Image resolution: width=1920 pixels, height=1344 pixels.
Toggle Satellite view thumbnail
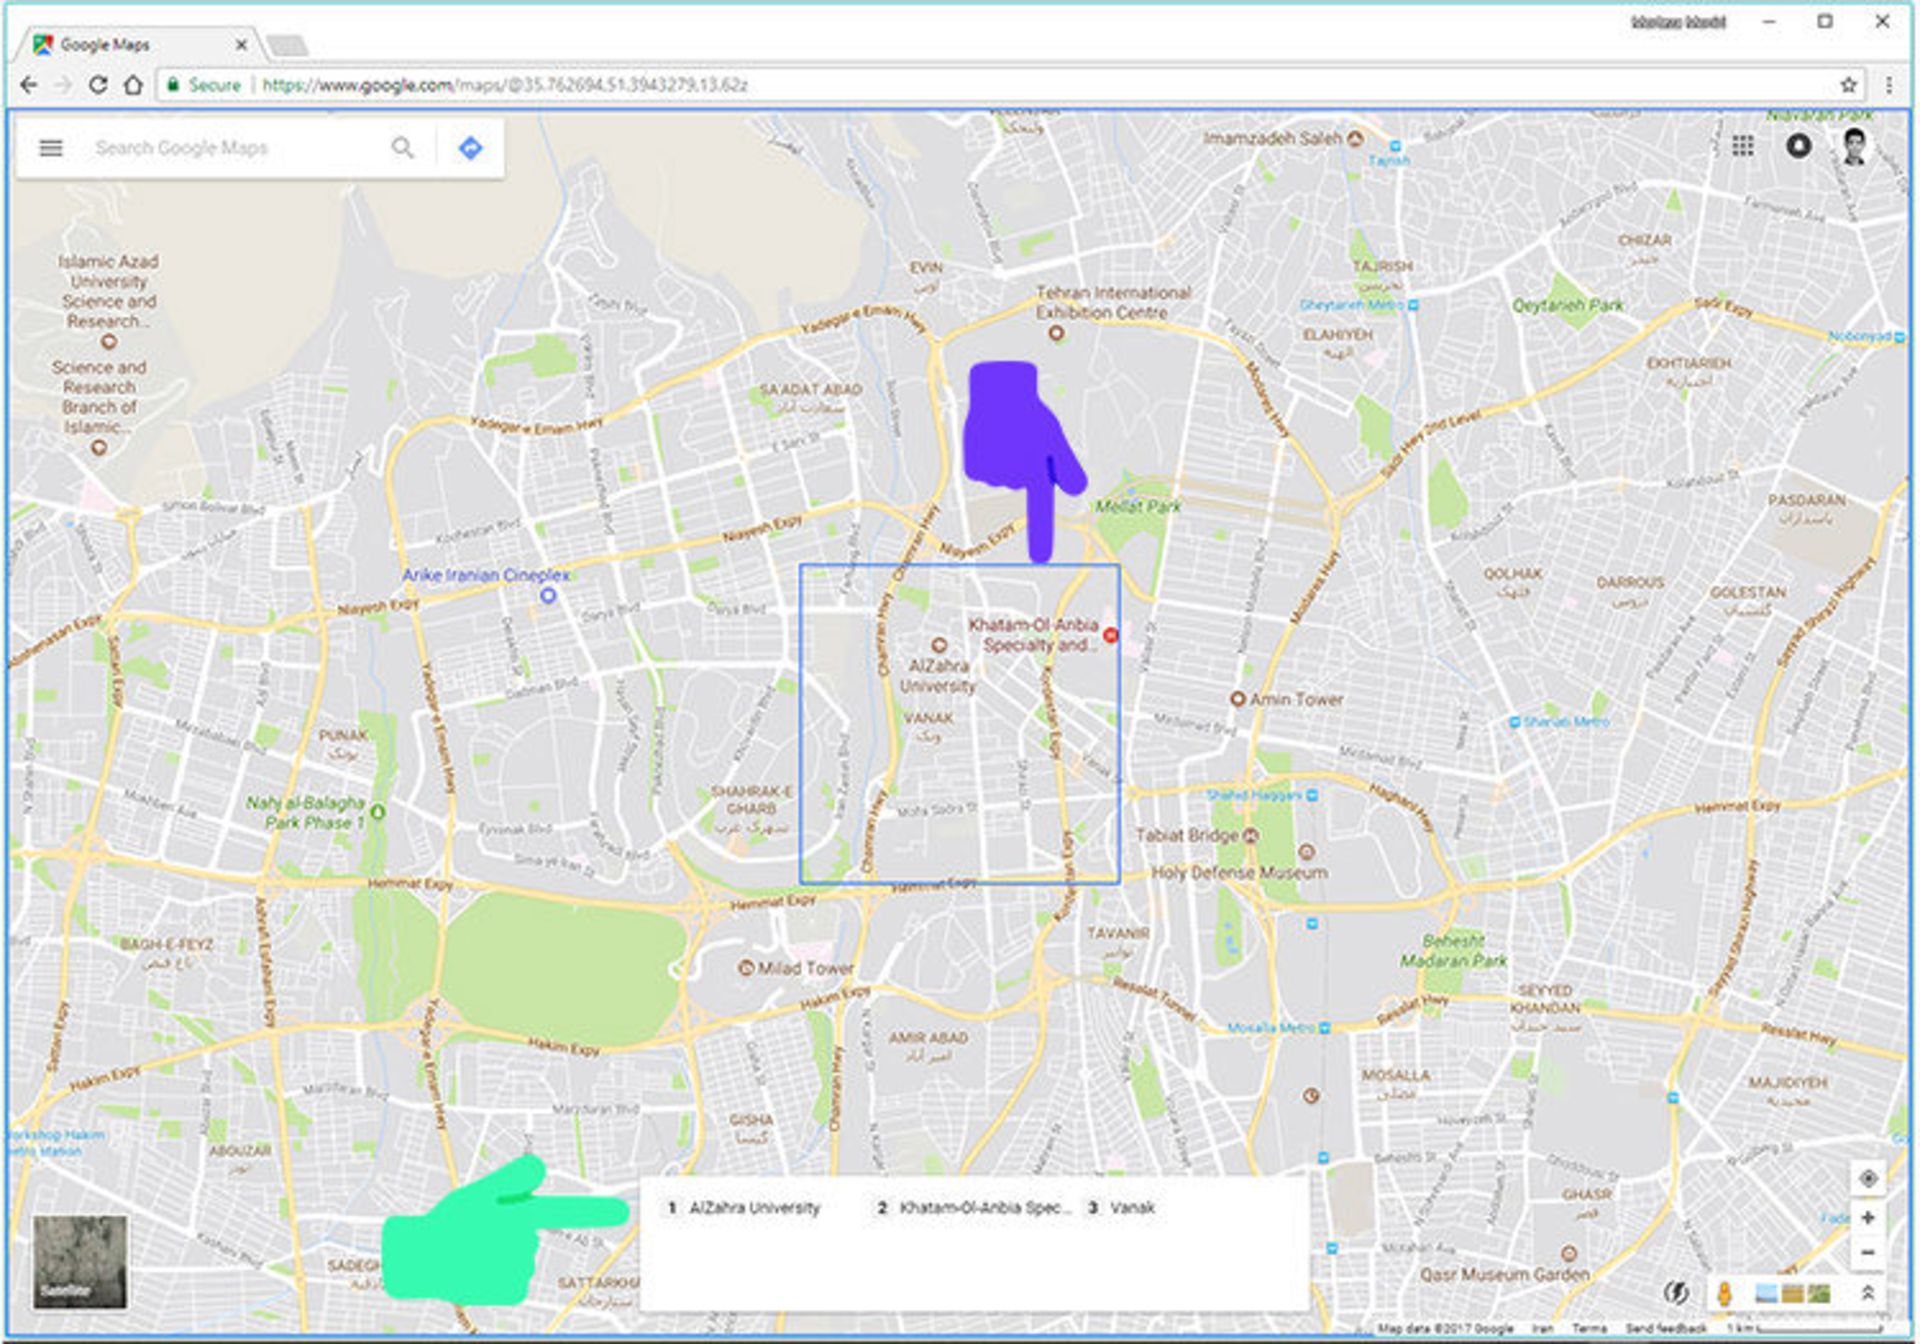point(80,1262)
